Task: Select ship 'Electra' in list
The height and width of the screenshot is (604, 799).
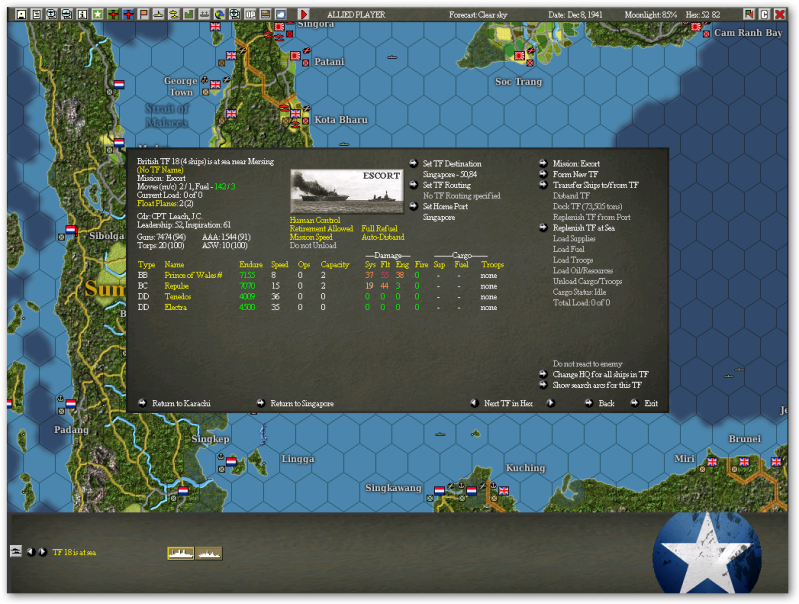Action: coord(175,307)
